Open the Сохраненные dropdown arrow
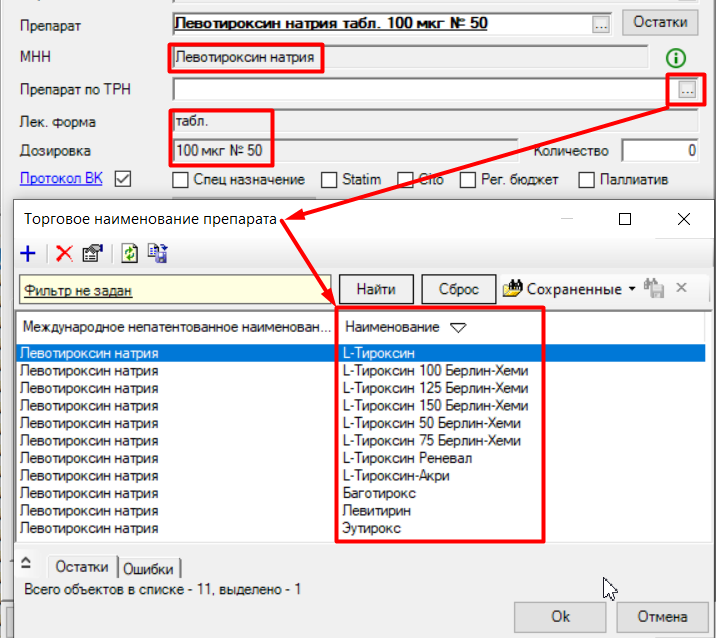This screenshot has height=638, width=716. click(632, 289)
